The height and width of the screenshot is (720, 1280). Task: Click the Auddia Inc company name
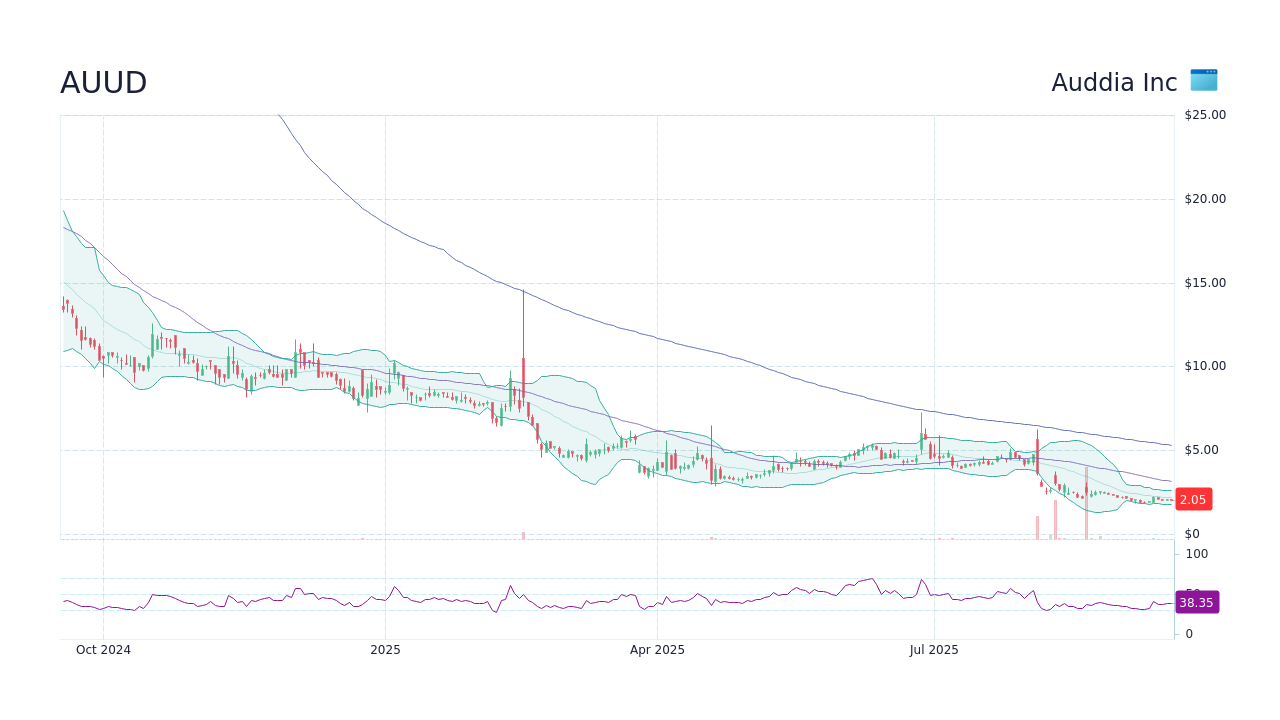coord(1114,83)
